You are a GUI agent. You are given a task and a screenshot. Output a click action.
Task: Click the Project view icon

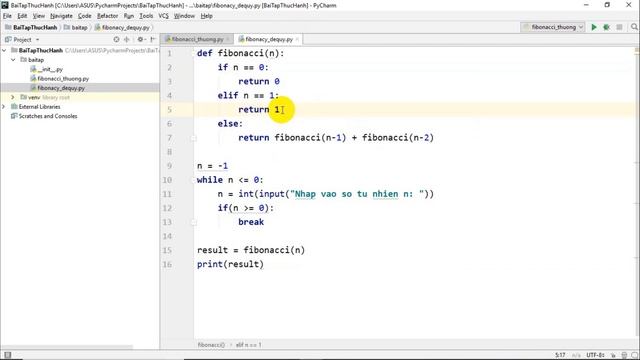pos(8,40)
